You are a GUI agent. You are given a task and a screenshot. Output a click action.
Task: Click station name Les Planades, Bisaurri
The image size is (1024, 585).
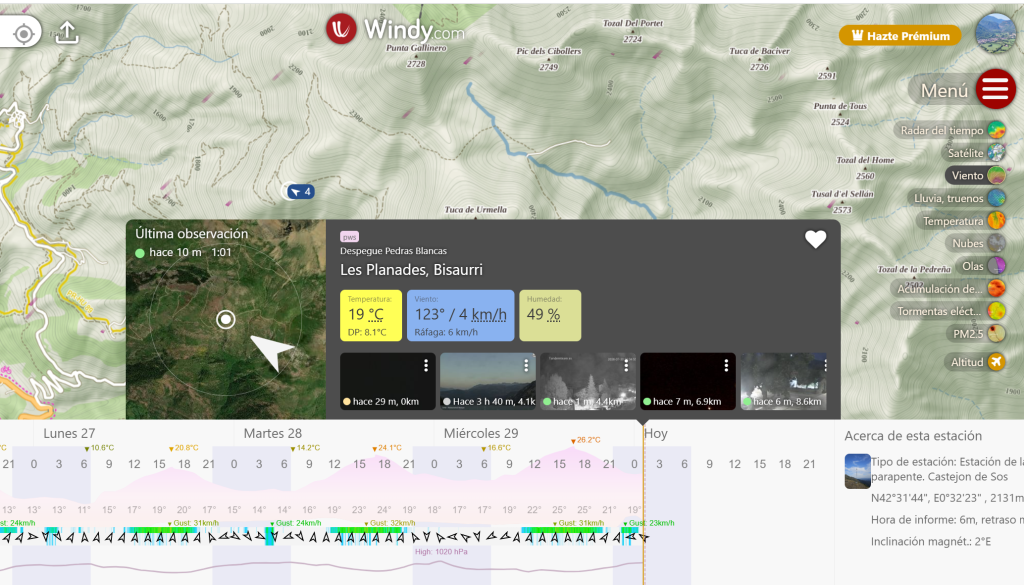click(x=411, y=270)
